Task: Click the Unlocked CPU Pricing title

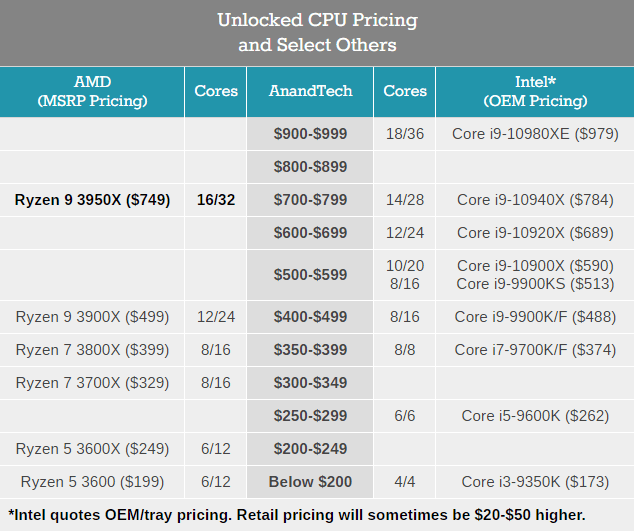Action: (317, 21)
